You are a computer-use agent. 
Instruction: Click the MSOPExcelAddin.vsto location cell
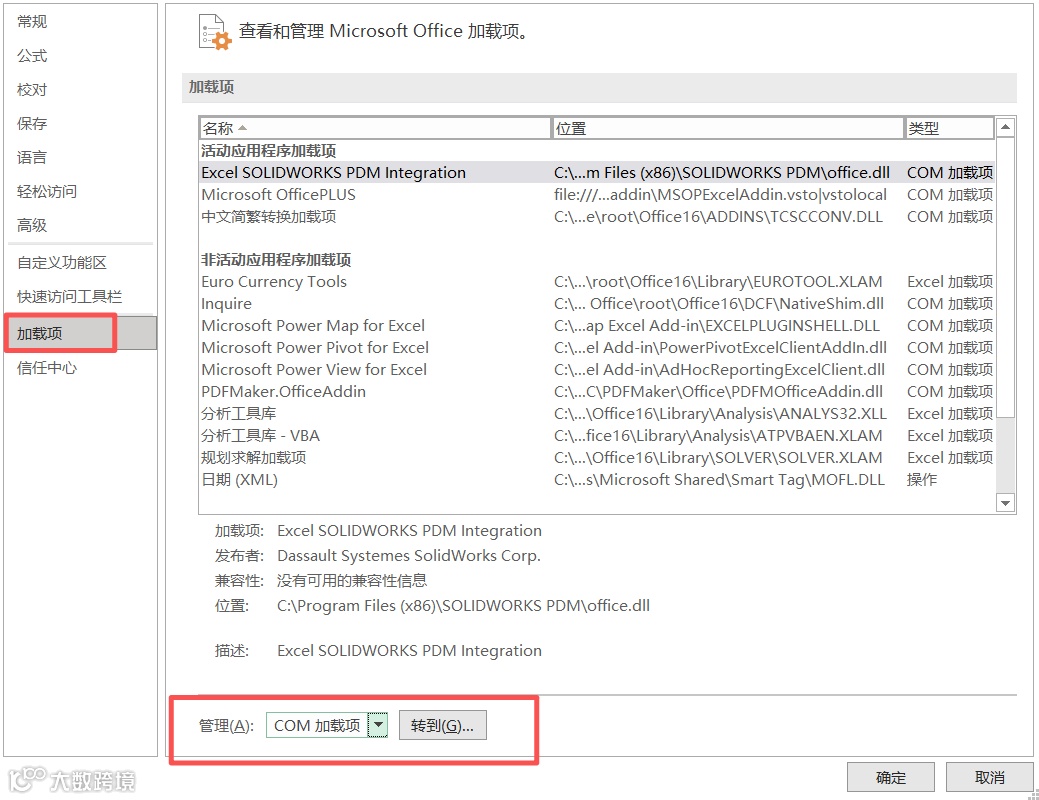pos(720,194)
